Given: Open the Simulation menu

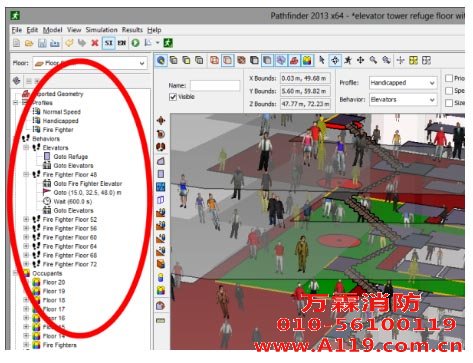Looking at the screenshot, I should [101, 30].
